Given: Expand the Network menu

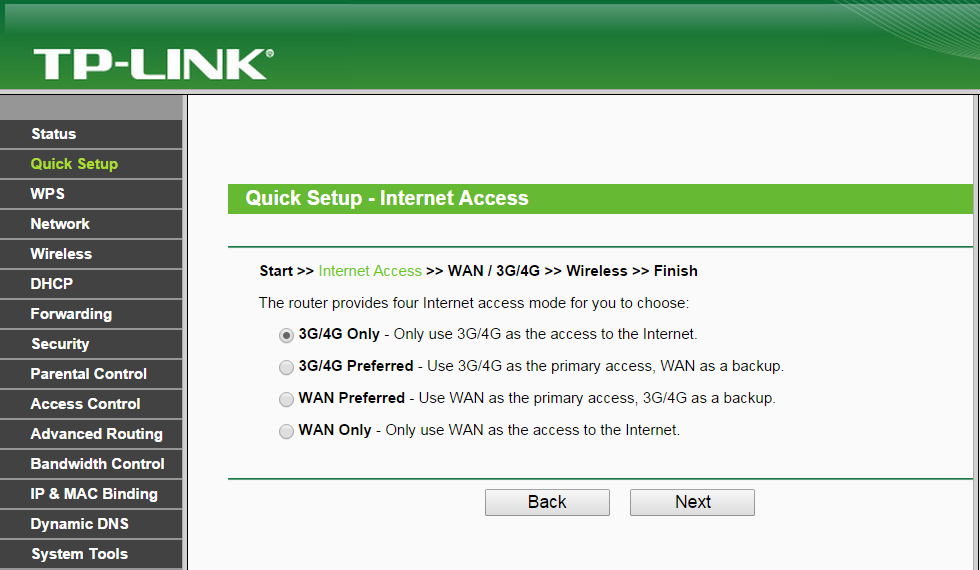Looking at the screenshot, I should pyautogui.click(x=60, y=224).
